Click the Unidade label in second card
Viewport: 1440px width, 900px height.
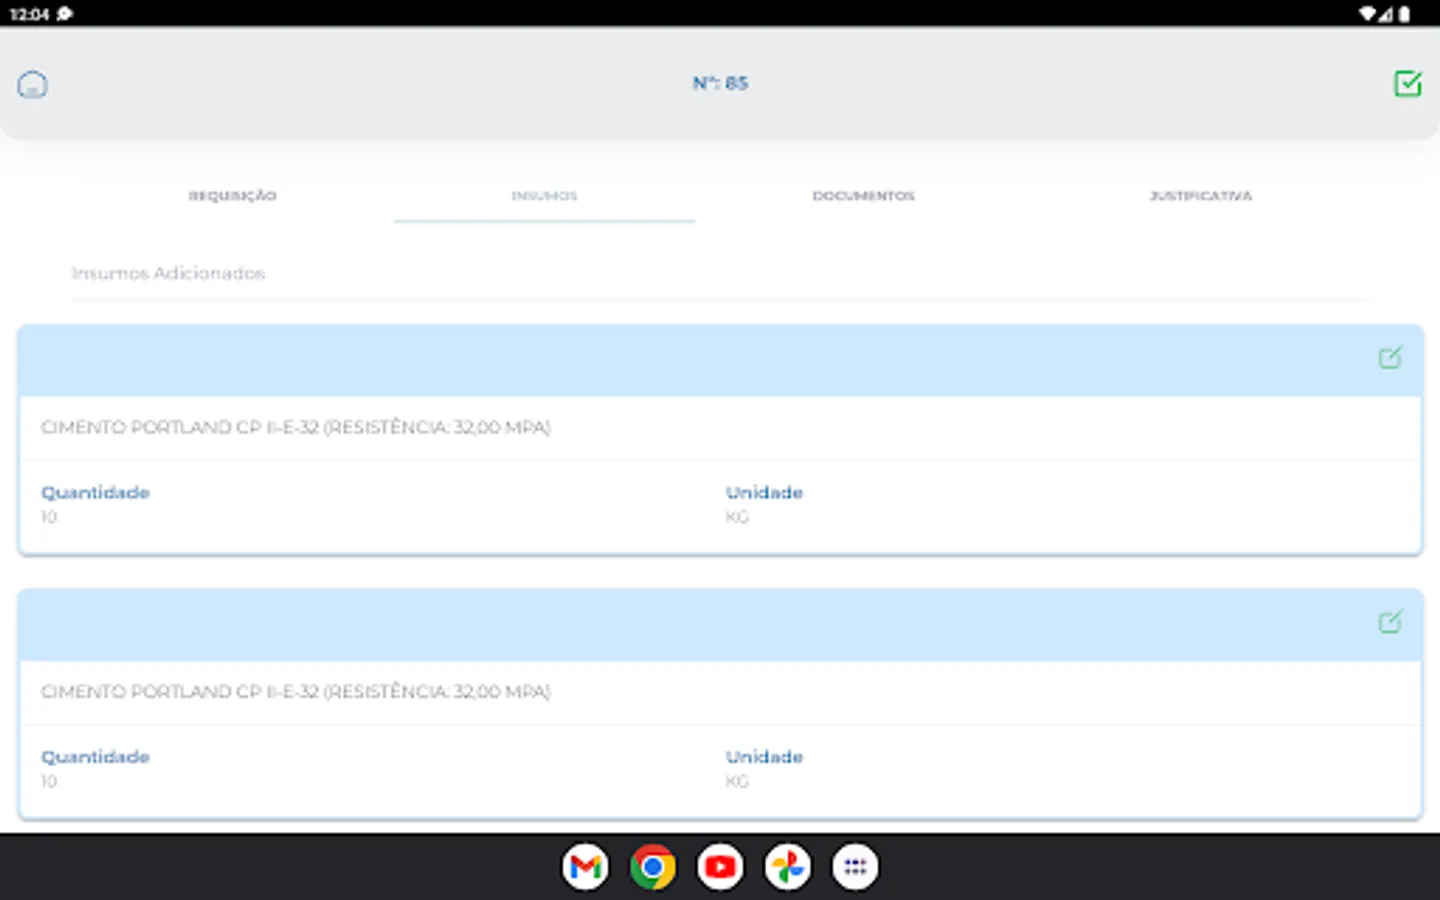pyautogui.click(x=764, y=757)
